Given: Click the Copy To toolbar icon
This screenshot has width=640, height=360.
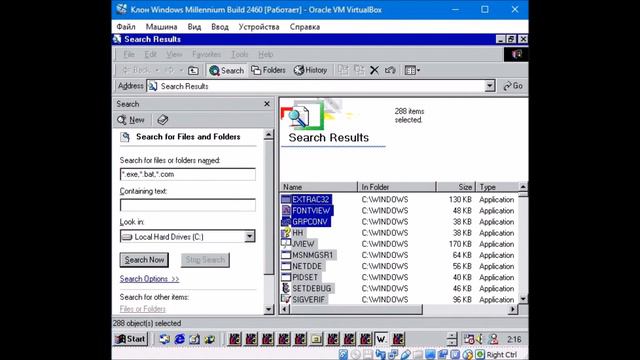Looking at the screenshot, I should [359, 70].
